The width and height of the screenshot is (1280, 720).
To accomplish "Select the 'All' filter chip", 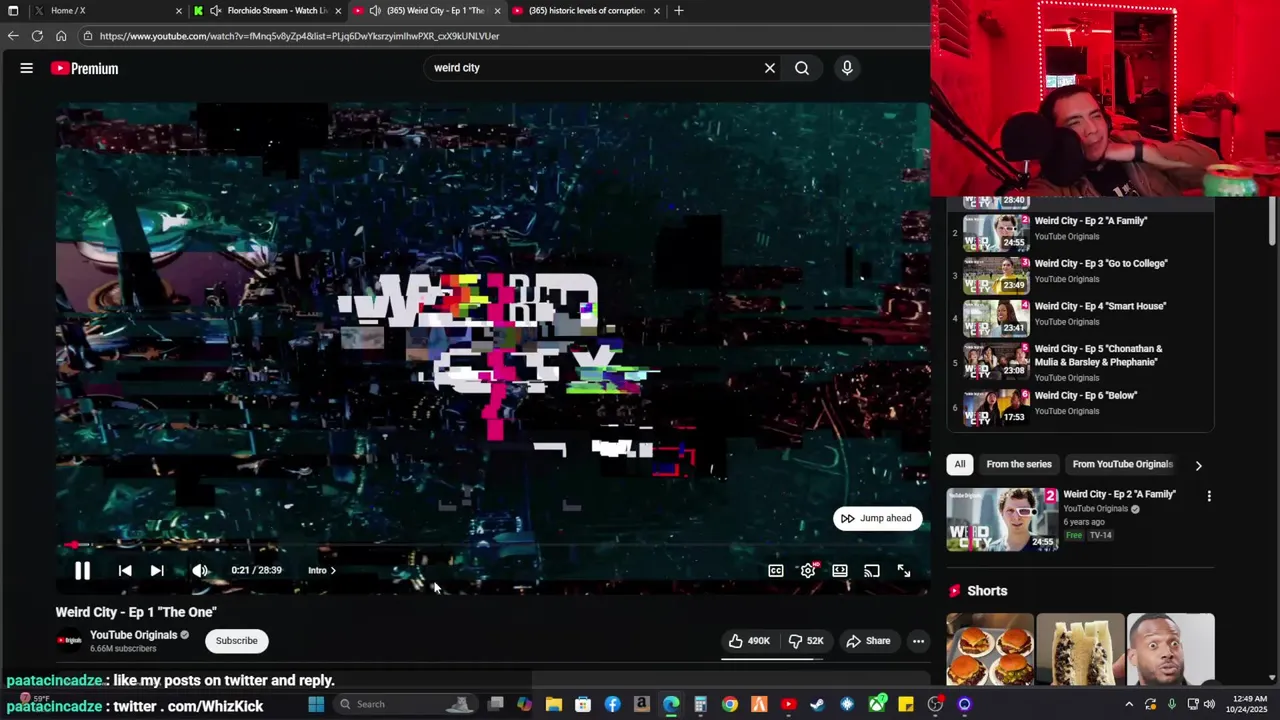I will (x=960, y=464).
